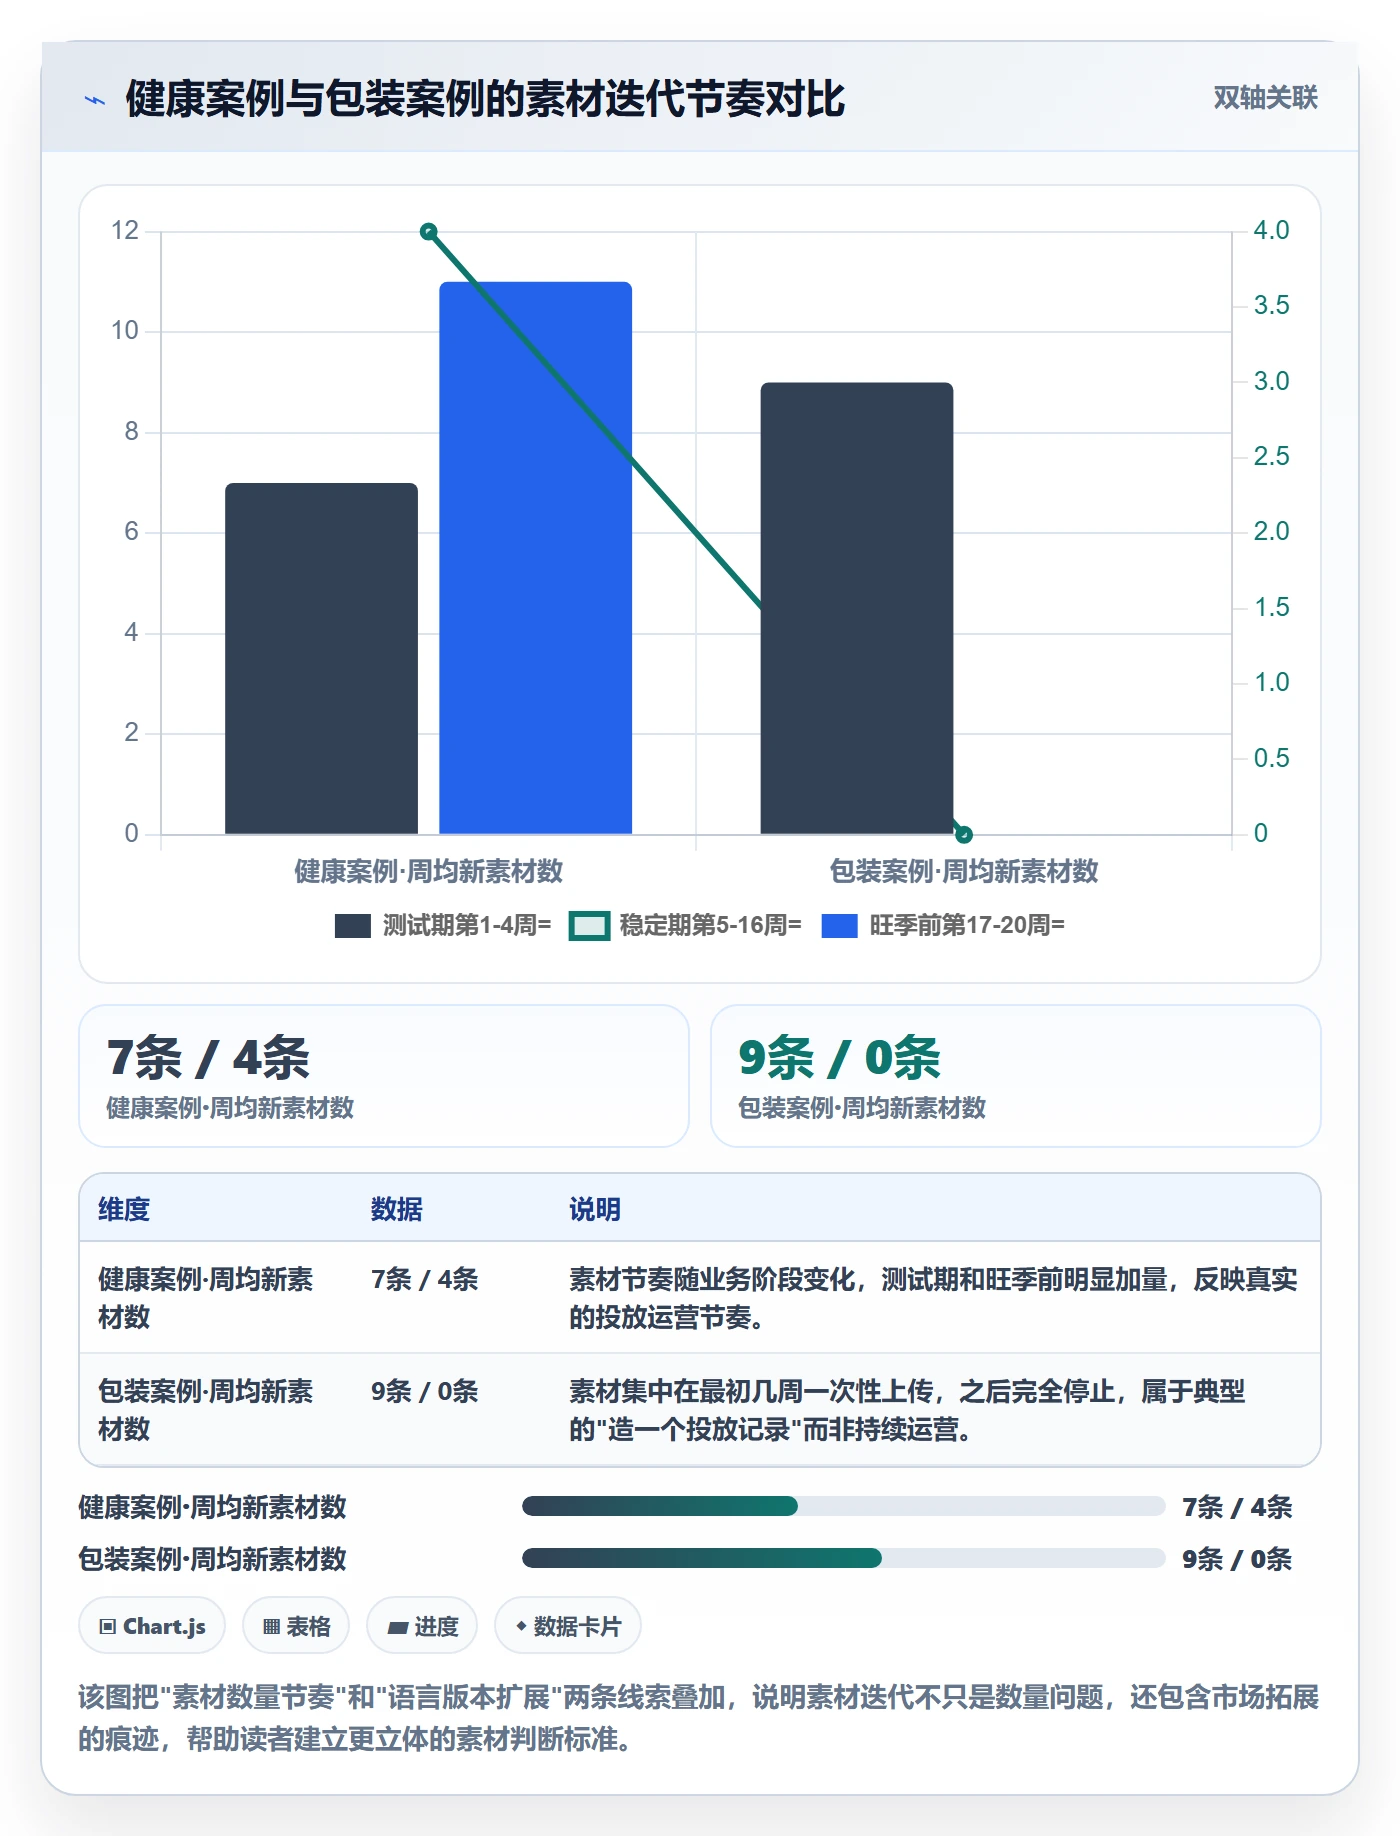Click the right axis tick label 3.5
Viewport: 1400px width, 1836px height.
1271,305
